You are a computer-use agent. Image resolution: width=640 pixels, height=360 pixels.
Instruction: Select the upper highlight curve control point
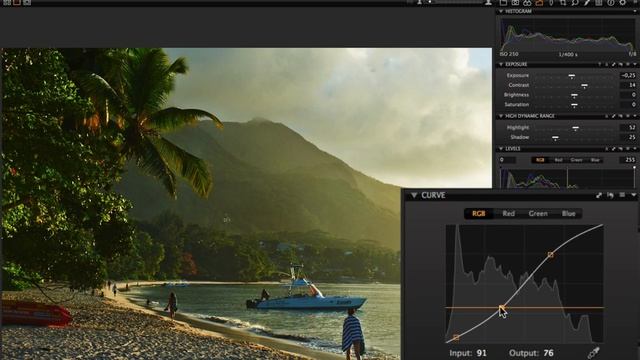coord(551,255)
